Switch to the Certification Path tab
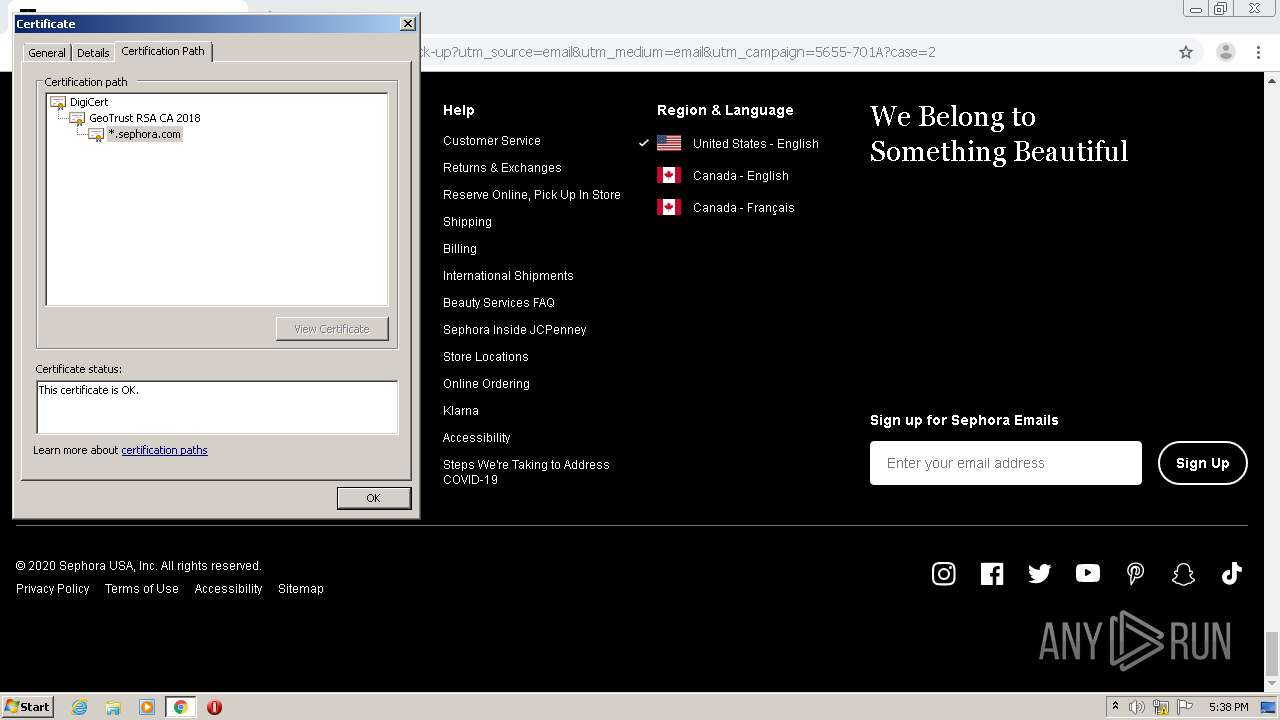The height and width of the screenshot is (720, 1280). point(163,51)
